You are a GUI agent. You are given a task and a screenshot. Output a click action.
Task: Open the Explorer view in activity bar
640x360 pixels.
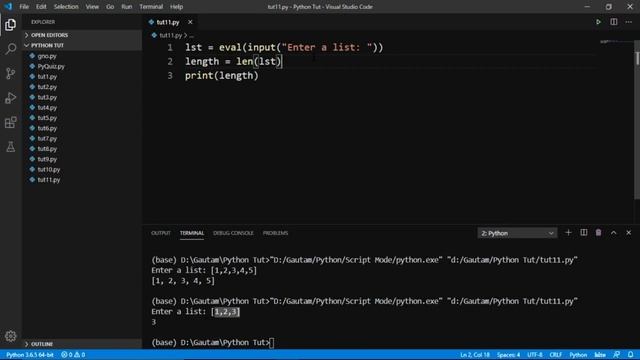pyautogui.click(x=11, y=25)
